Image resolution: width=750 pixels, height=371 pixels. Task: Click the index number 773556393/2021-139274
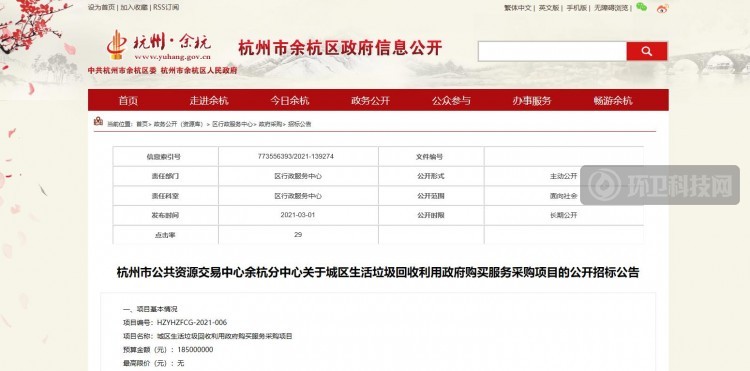[x=296, y=156]
